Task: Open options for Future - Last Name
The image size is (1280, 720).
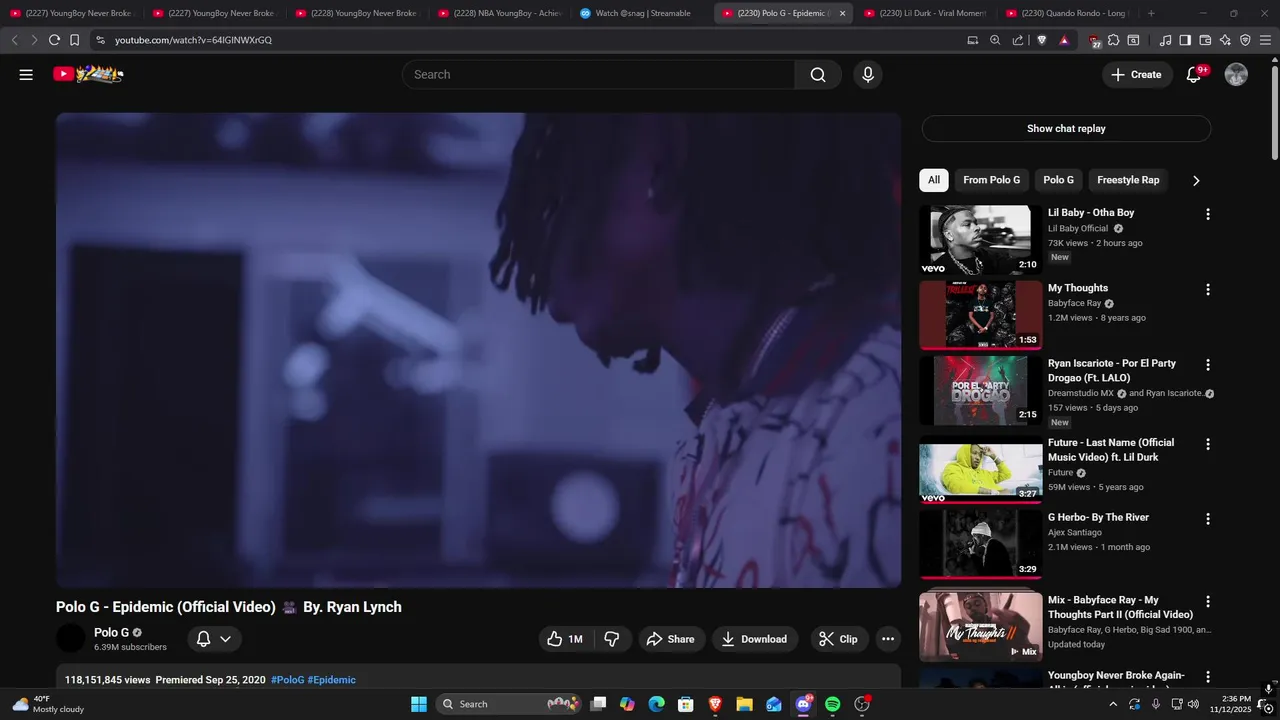Action: [x=1207, y=444]
